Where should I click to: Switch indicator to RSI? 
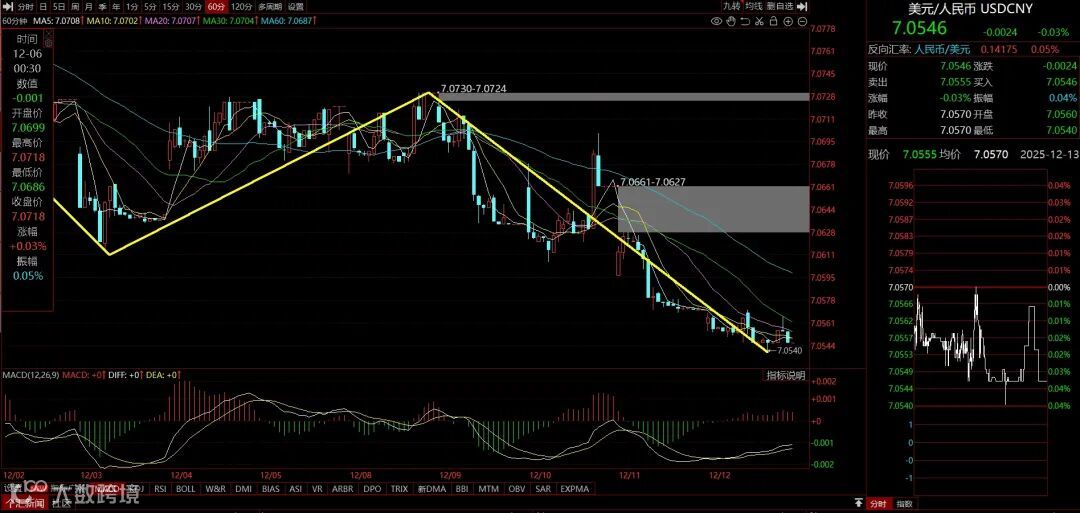coord(160,489)
